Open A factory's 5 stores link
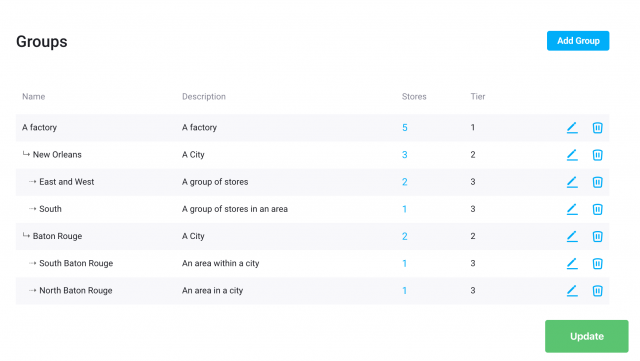Screen dimensions: 640x361 pyautogui.click(x=404, y=127)
